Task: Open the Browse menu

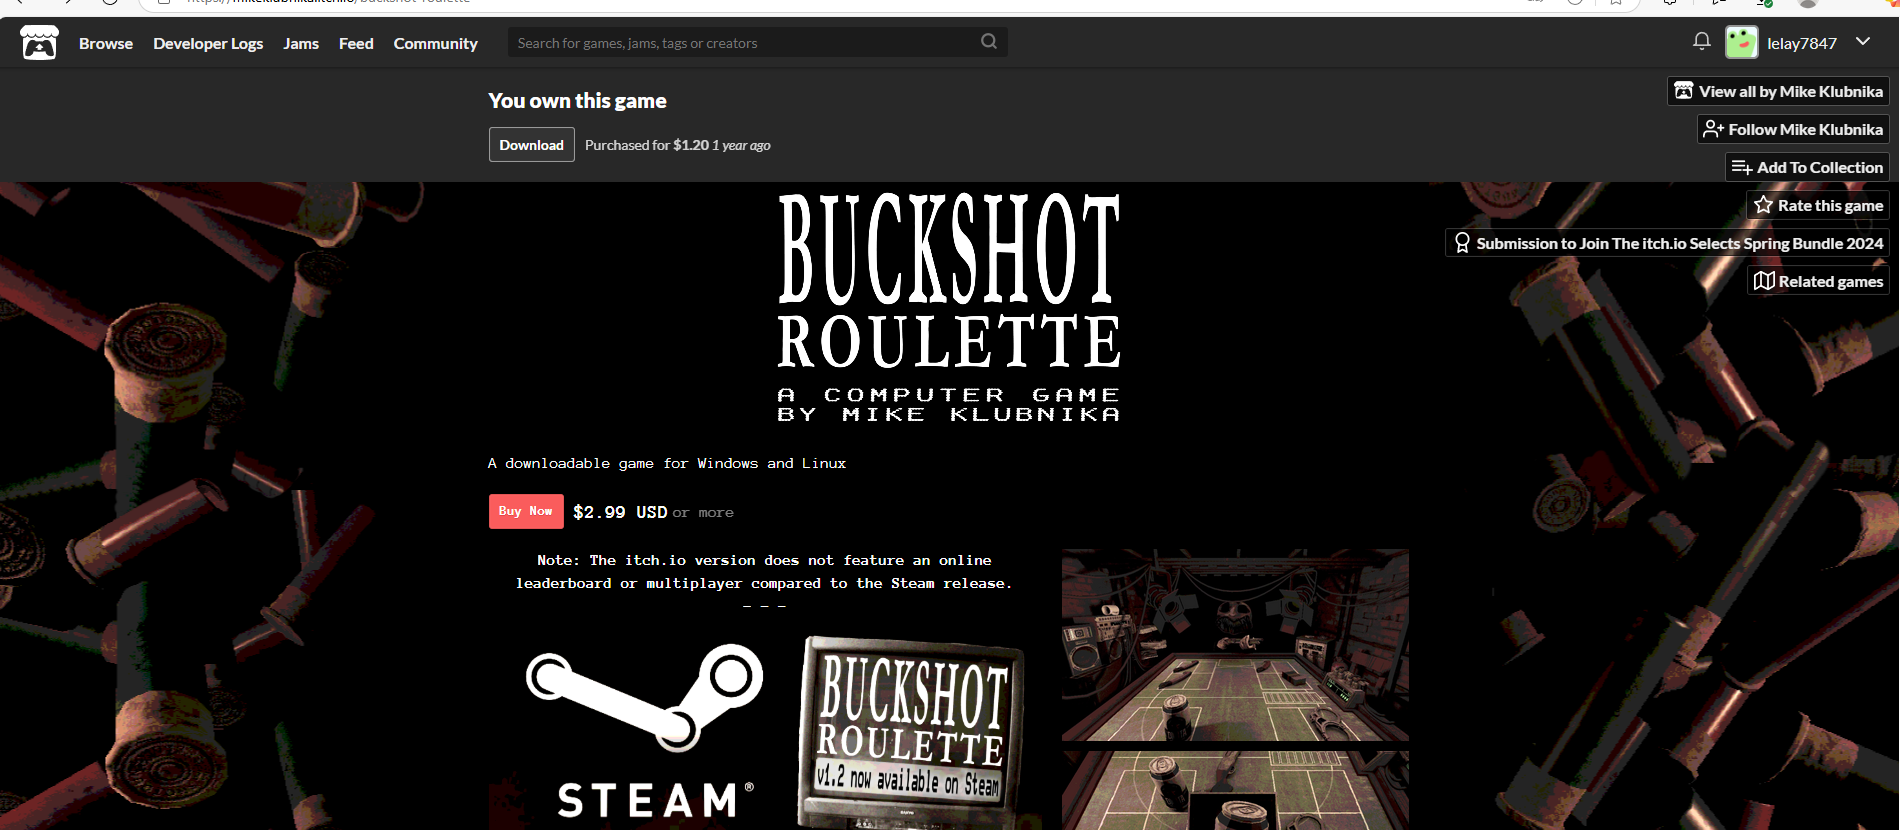Action: tap(106, 43)
